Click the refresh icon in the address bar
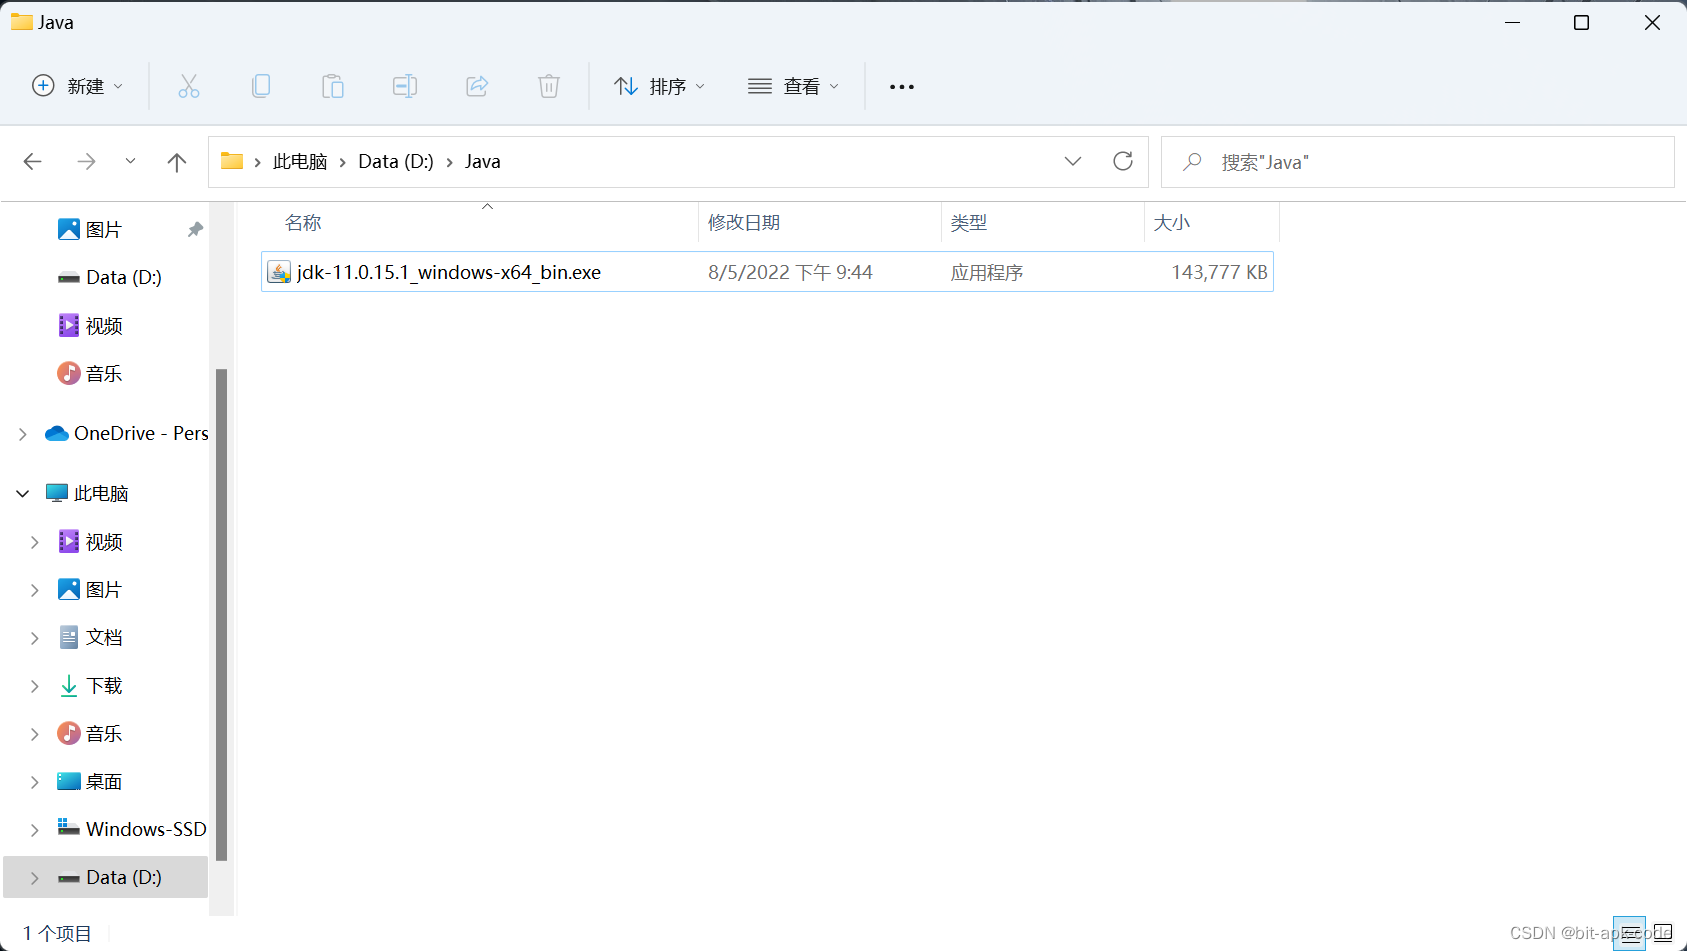This screenshot has width=1687, height=951. click(x=1123, y=161)
